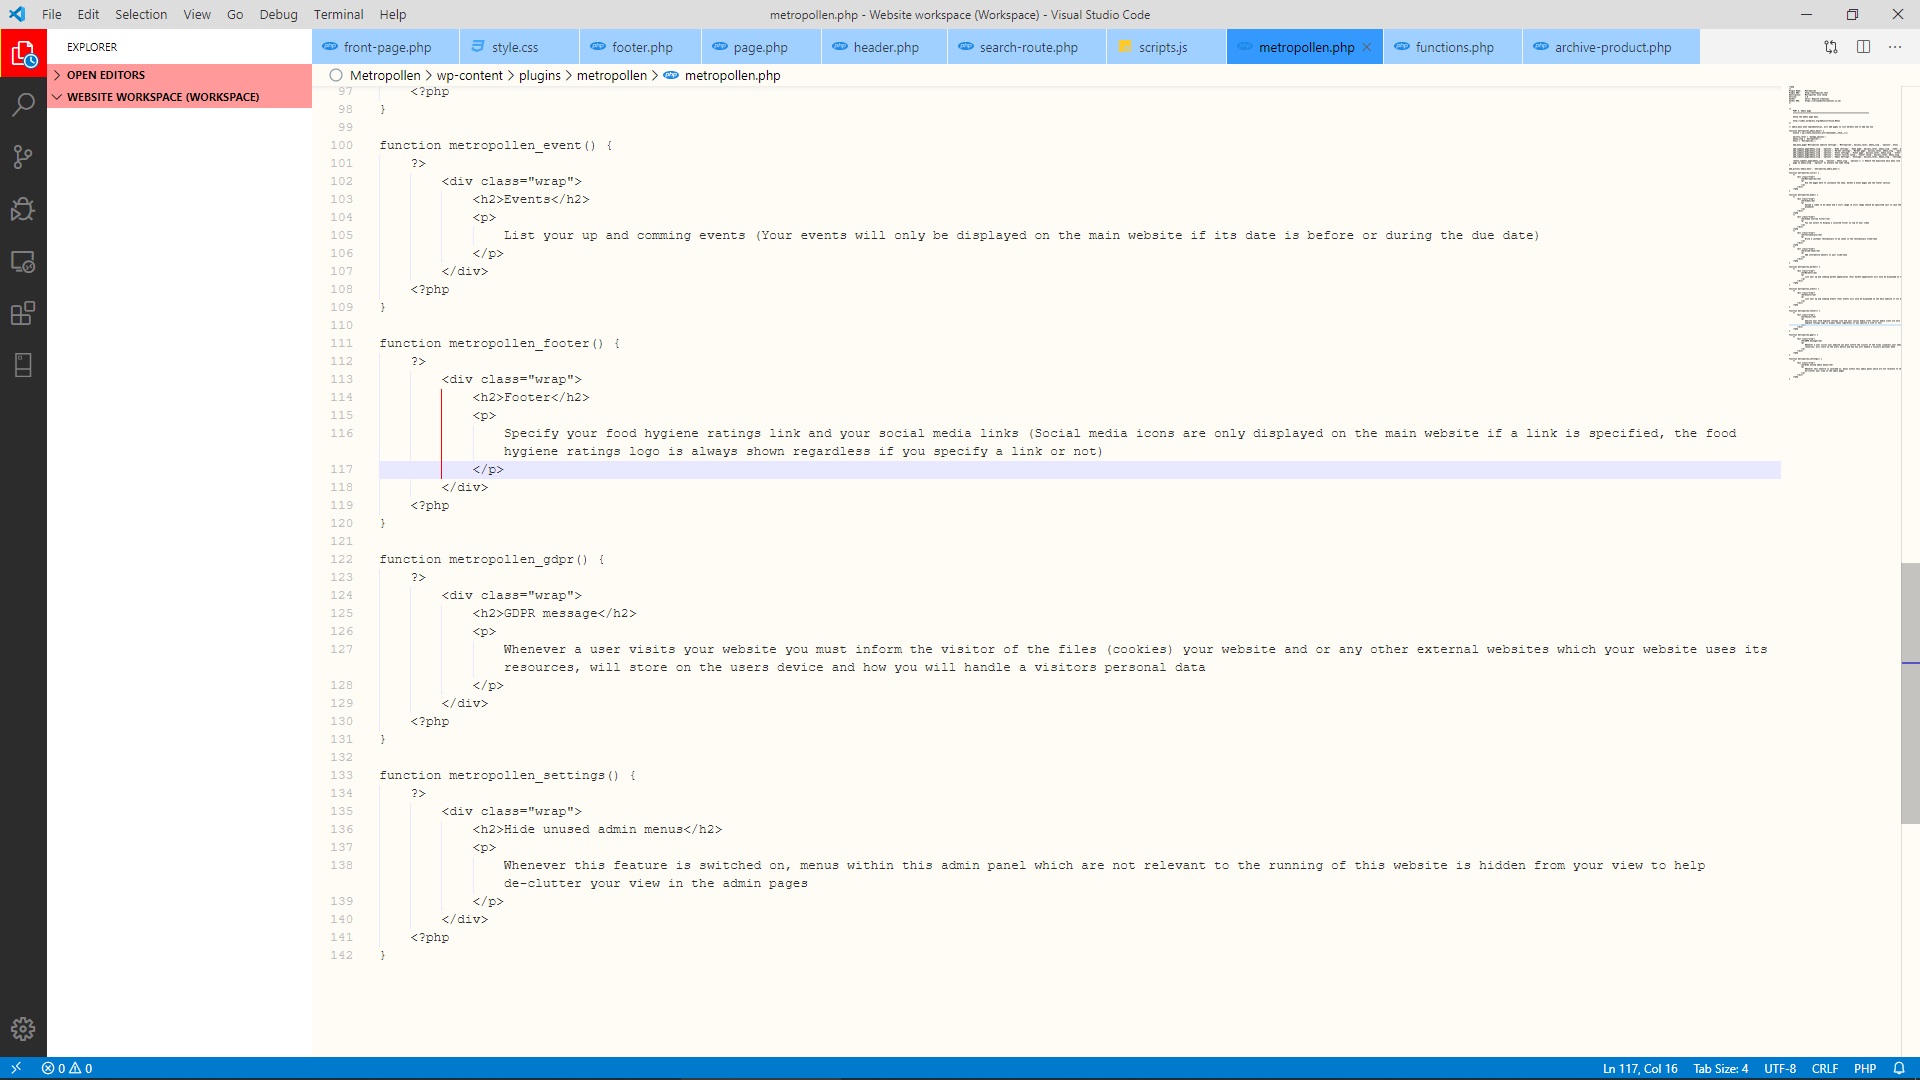Open the plugins breadcrumb dropdown
Image resolution: width=1920 pixels, height=1080 pixels.
538,75
